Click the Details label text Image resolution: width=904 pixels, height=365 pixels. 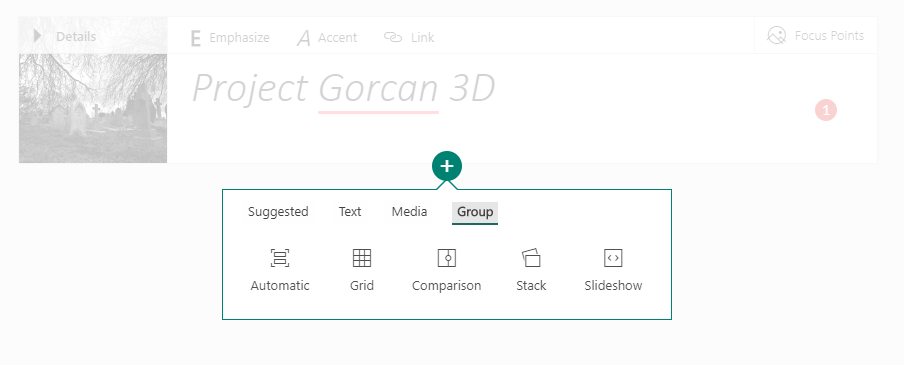pyautogui.click(x=76, y=36)
